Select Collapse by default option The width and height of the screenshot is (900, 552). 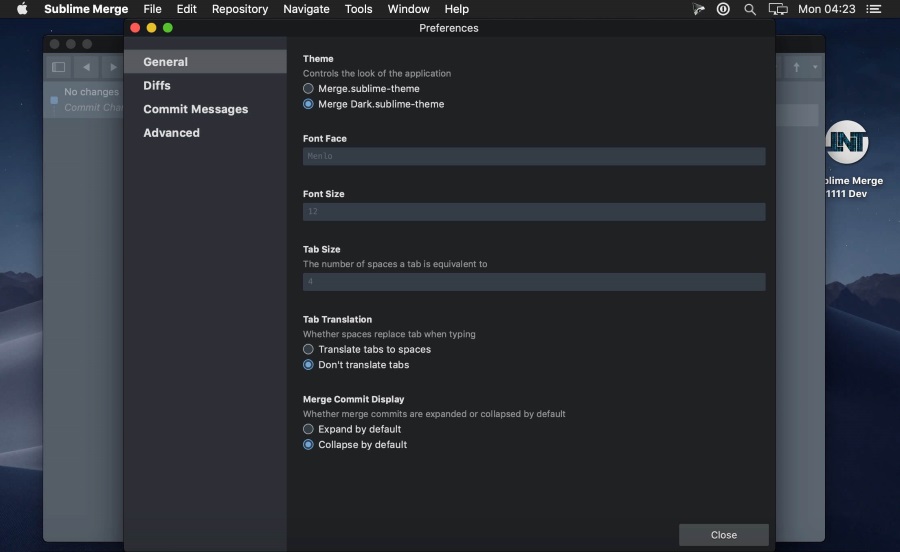click(308, 444)
